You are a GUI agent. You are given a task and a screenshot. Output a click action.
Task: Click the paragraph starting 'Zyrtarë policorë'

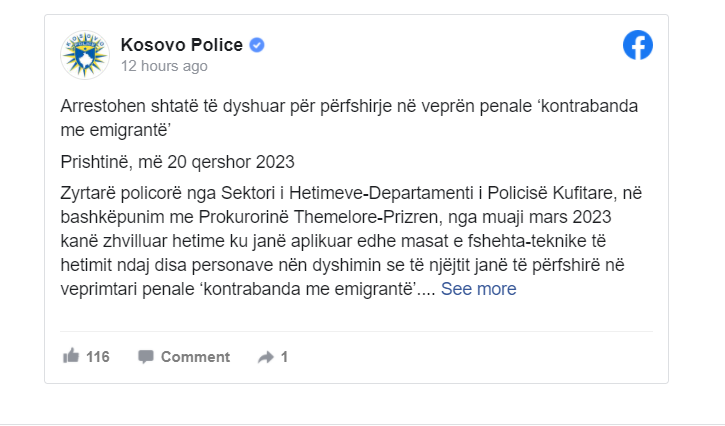pyautogui.click(x=351, y=241)
